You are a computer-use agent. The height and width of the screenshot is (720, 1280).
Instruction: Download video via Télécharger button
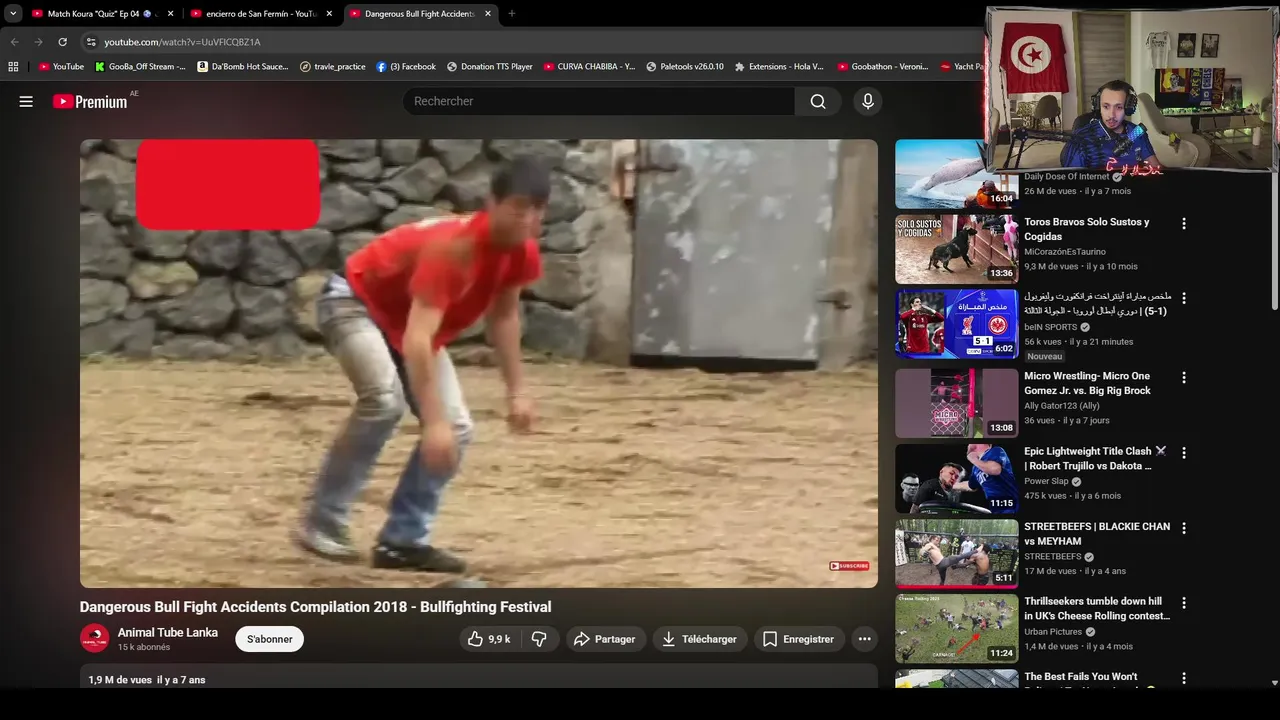[699, 639]
